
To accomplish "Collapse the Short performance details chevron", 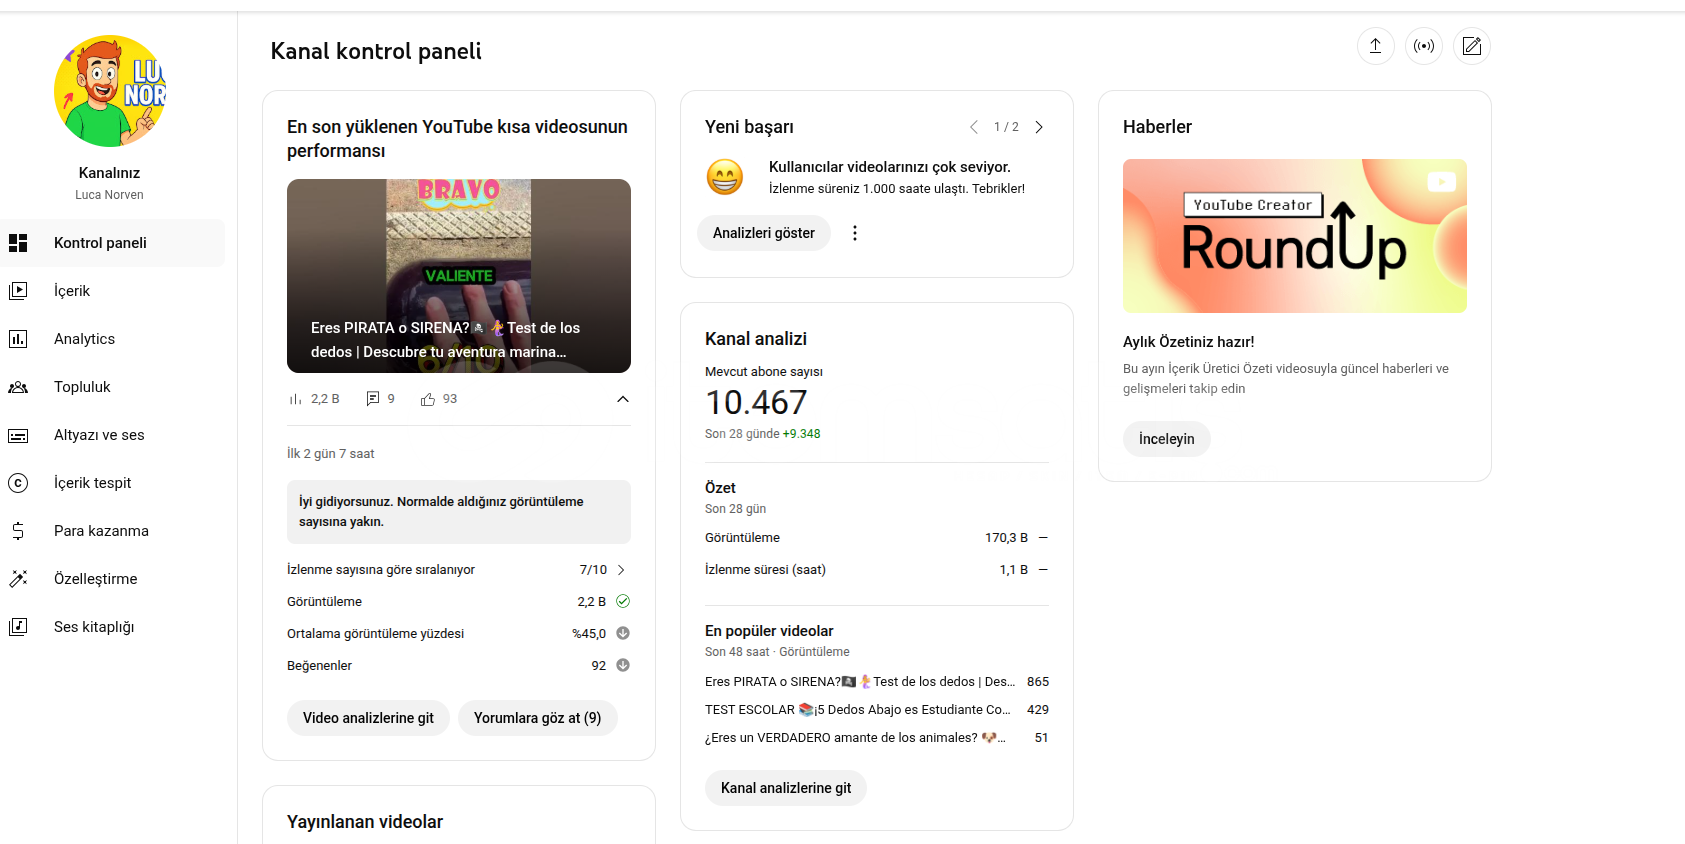I will click(622, 399).
